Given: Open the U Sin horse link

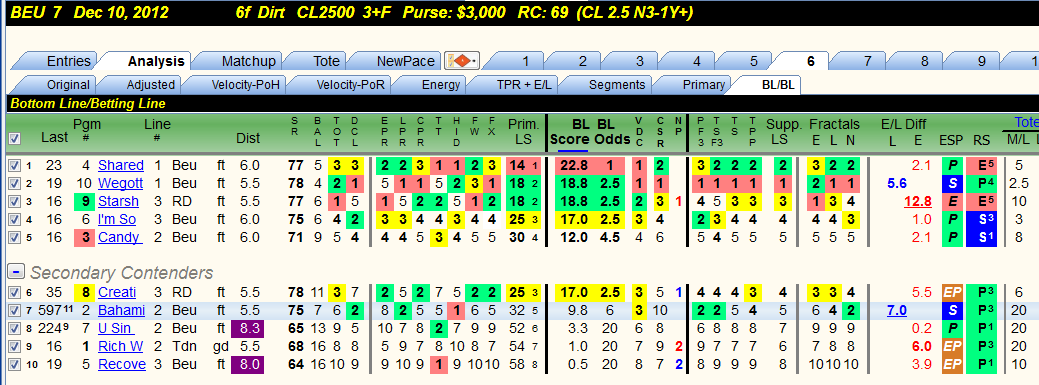Looking at the screenshot, I should point(116,328).
